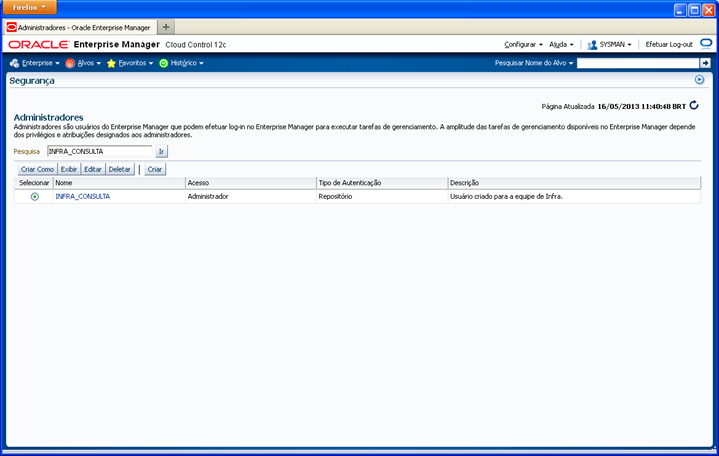Open the Alvos targets menu
Image resolution: width=719 pixels, height=456 pixels.
tap(89, 63)
